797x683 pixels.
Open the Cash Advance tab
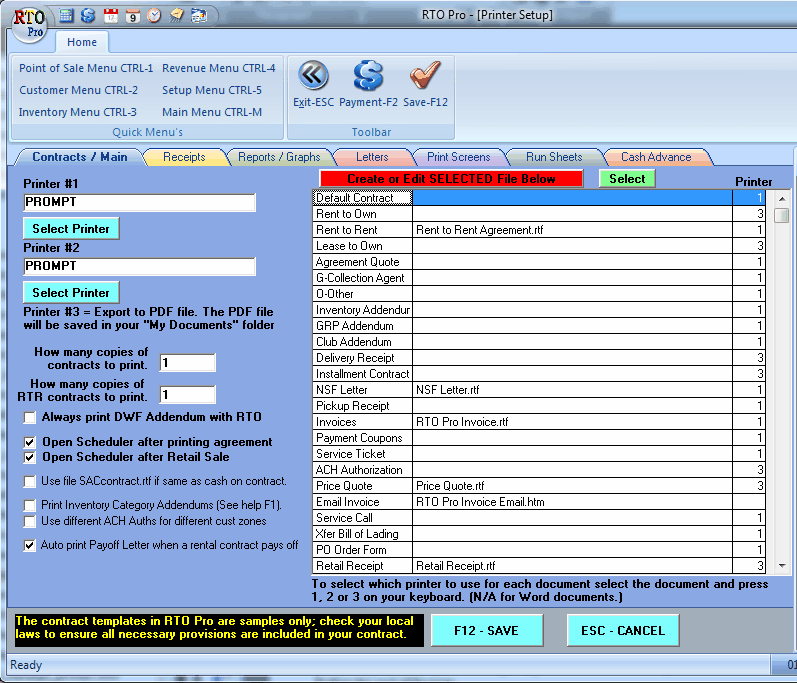pyautogui.click(x=655, y=157)
